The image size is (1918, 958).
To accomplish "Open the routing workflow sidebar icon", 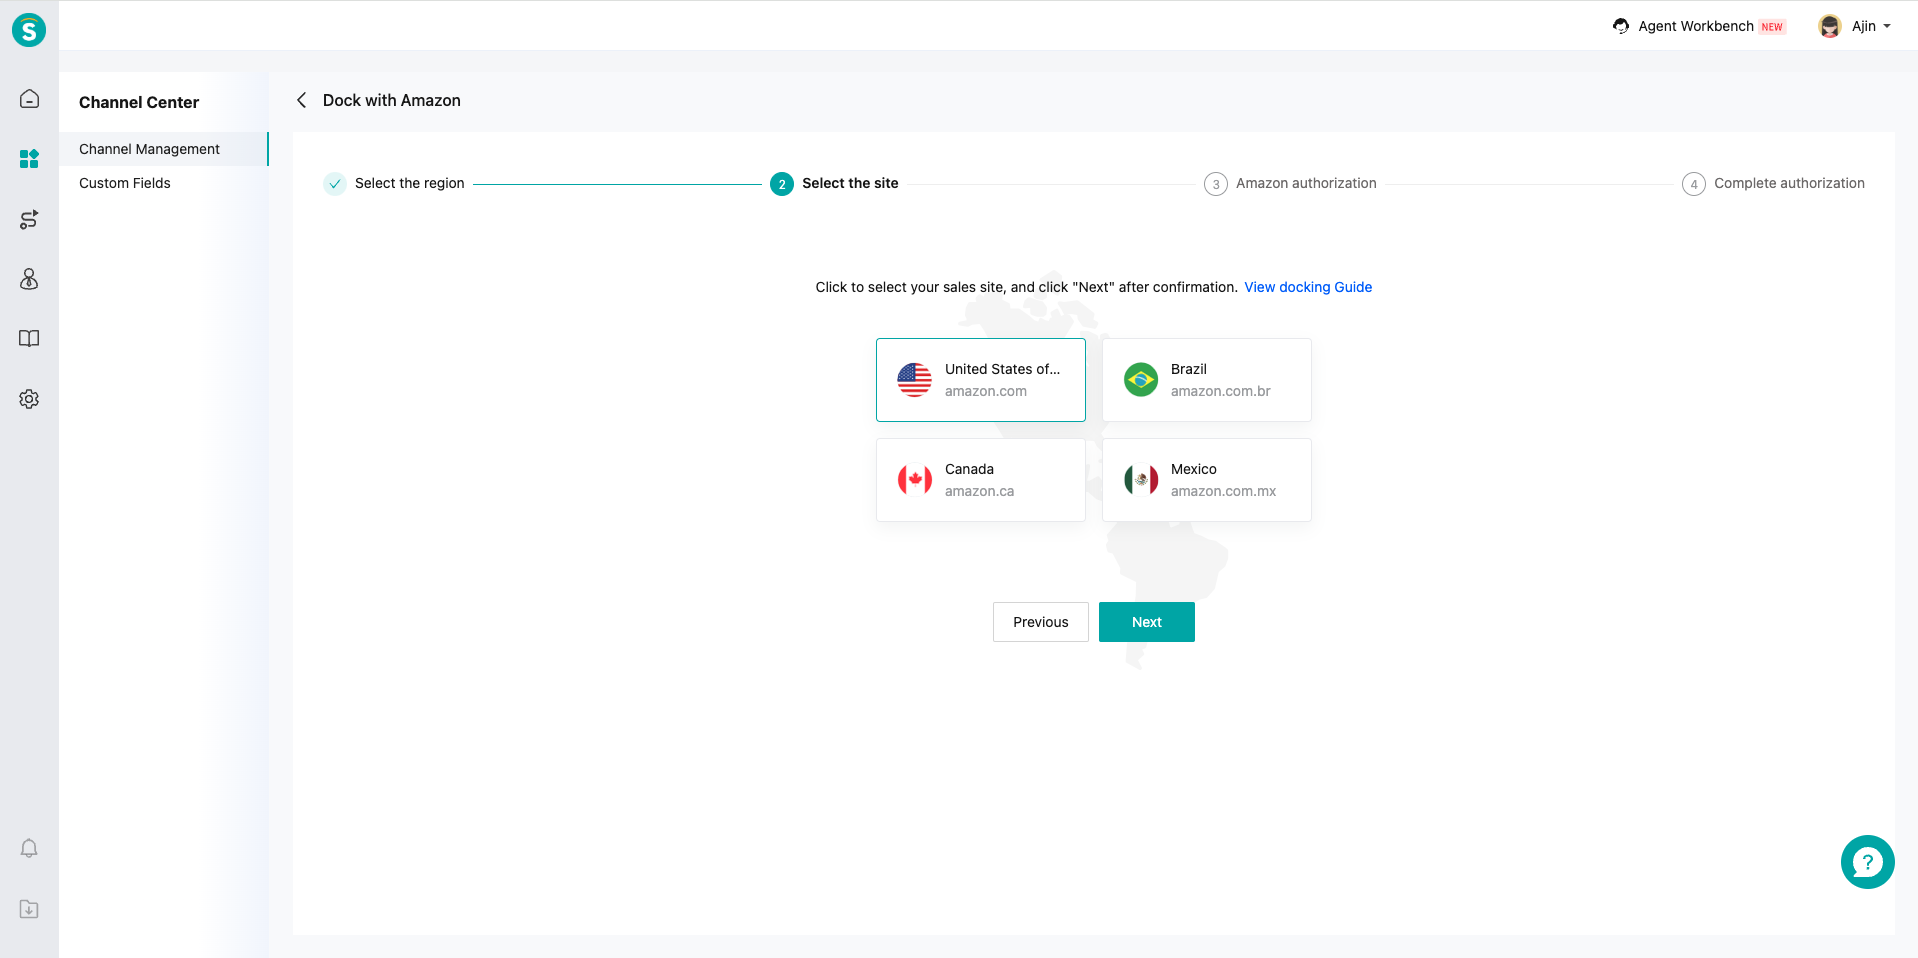I will click(x=29, y=219).
